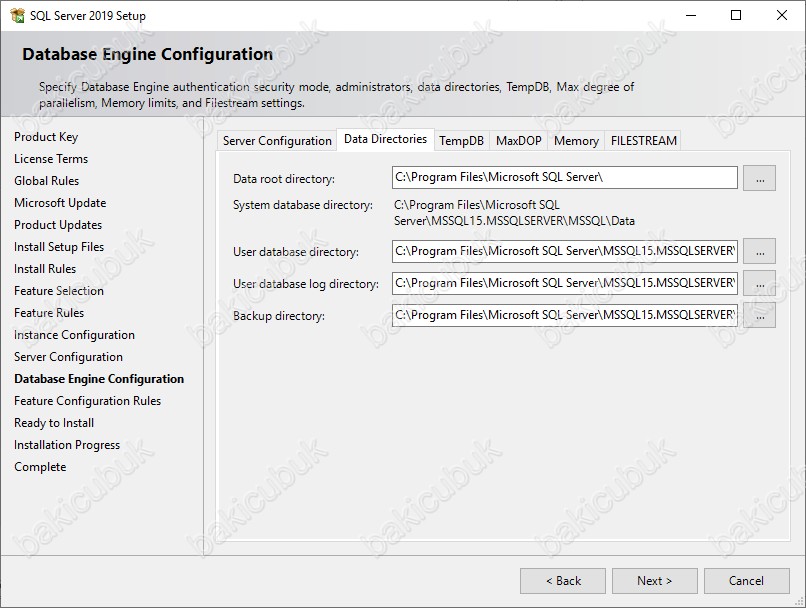The image size is (806, 608).
Task: Select Instance Configuration step
Action: tap(75, 335)
